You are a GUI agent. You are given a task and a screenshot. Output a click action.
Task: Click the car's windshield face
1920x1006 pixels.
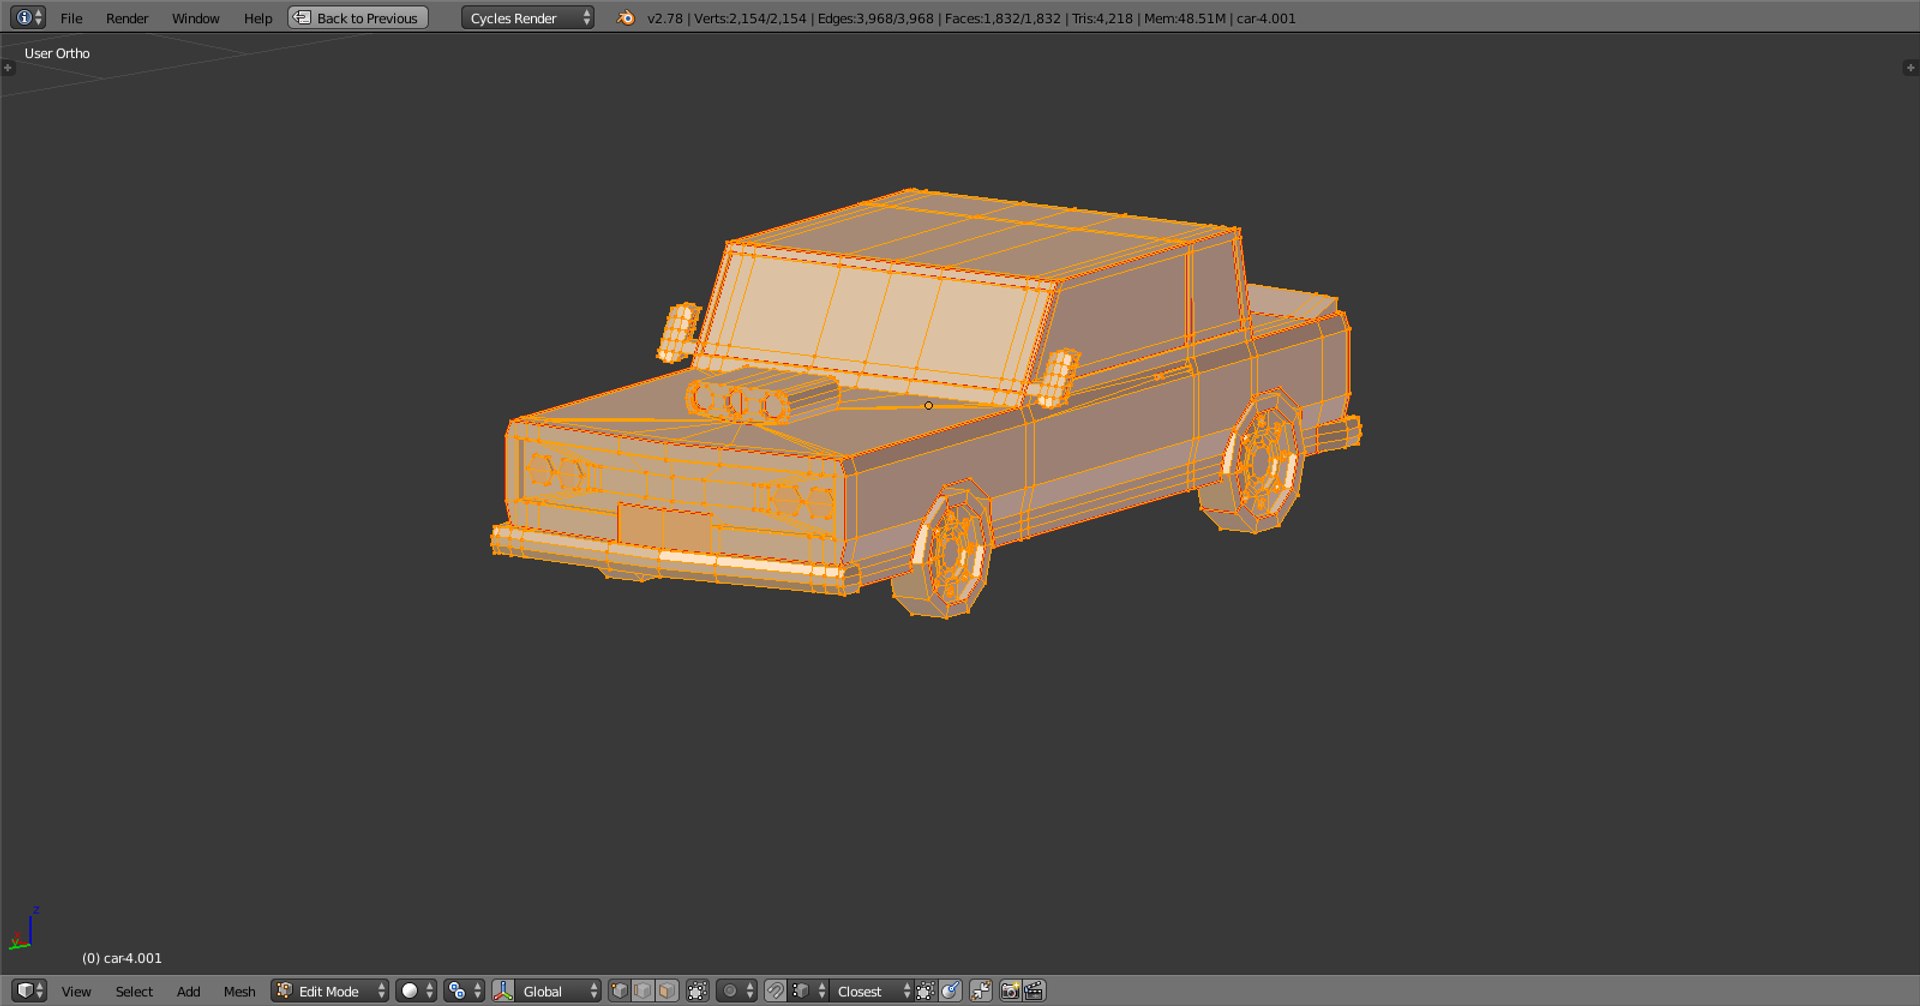875,322
